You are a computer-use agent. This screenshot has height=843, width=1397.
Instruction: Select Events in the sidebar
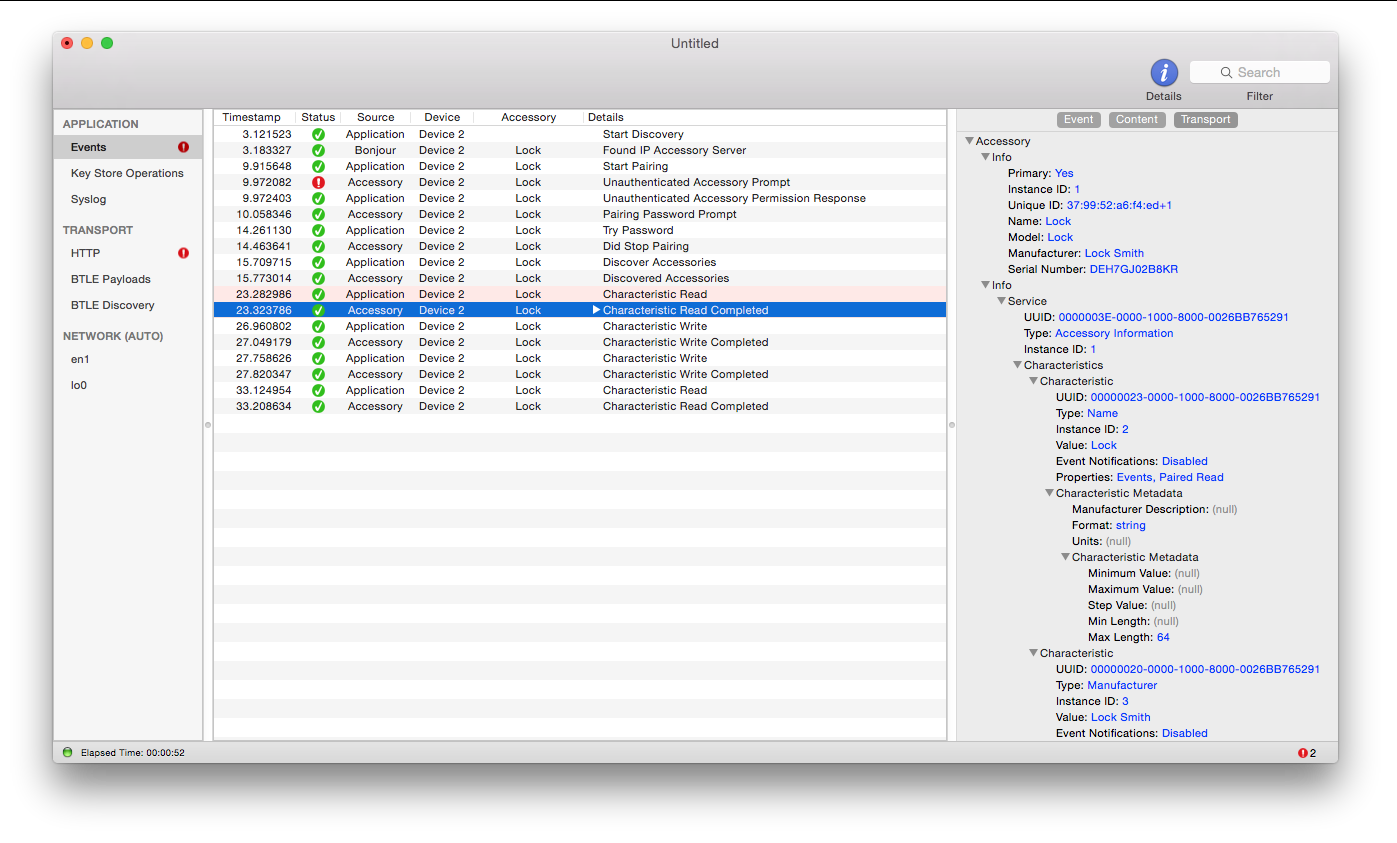[128, 147]
